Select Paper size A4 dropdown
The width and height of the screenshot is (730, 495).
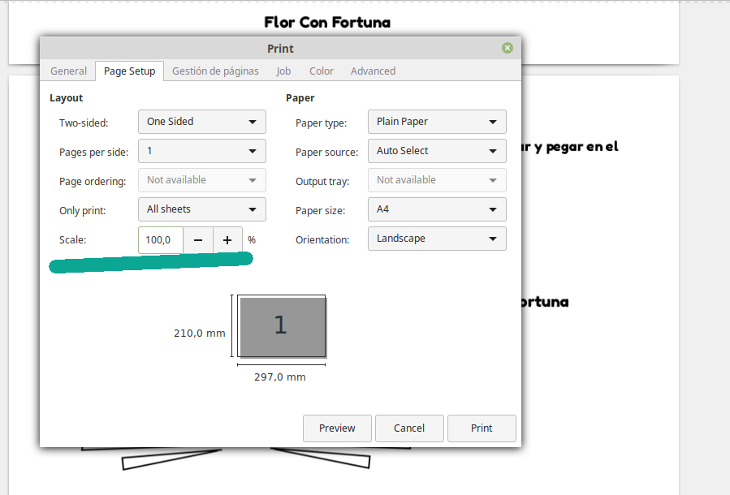coord(436,210)
